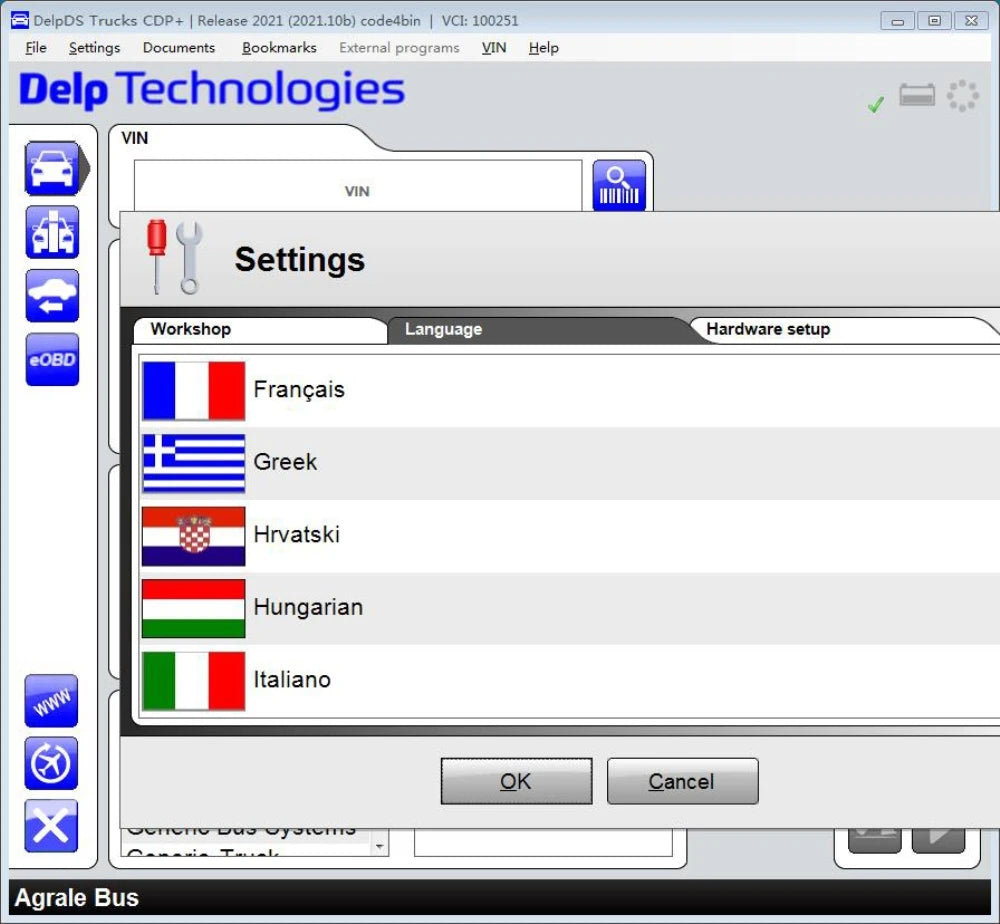Open the File menu
Viewport: 1000px width, 924px height.
pyautogui.click(x=36, y=48)
